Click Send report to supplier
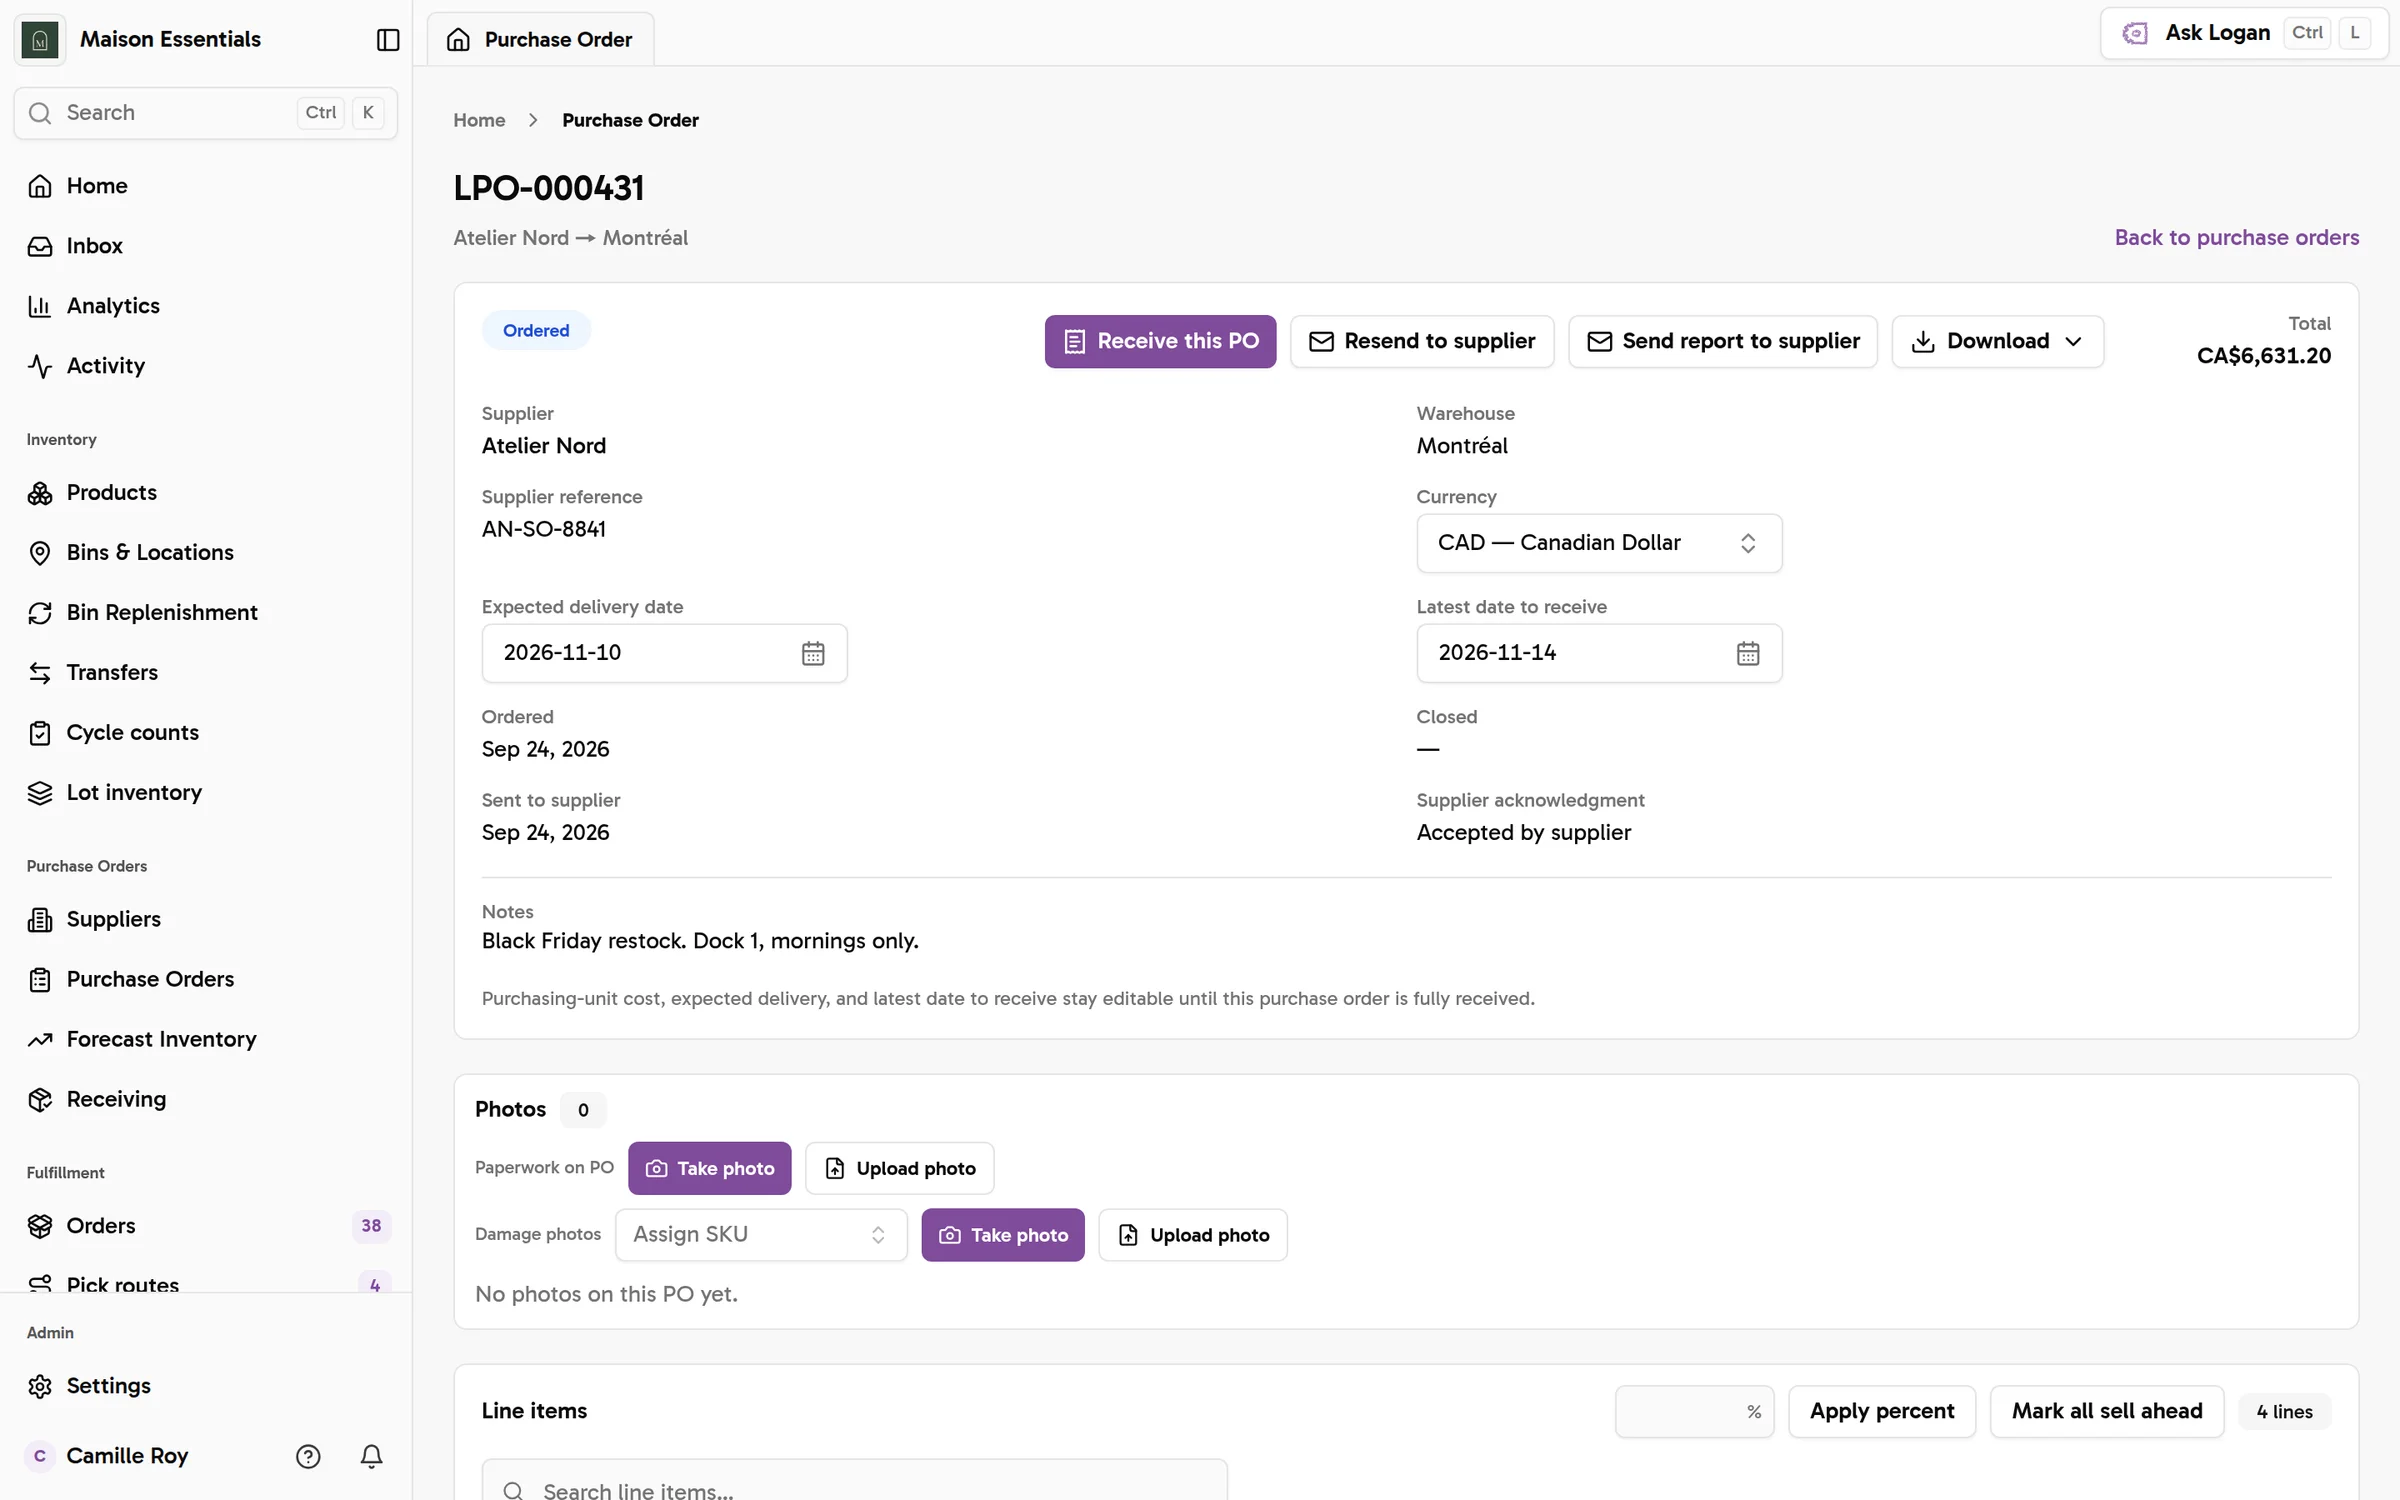This screenshot has width=2400, height=1500. click(1722, 341)
